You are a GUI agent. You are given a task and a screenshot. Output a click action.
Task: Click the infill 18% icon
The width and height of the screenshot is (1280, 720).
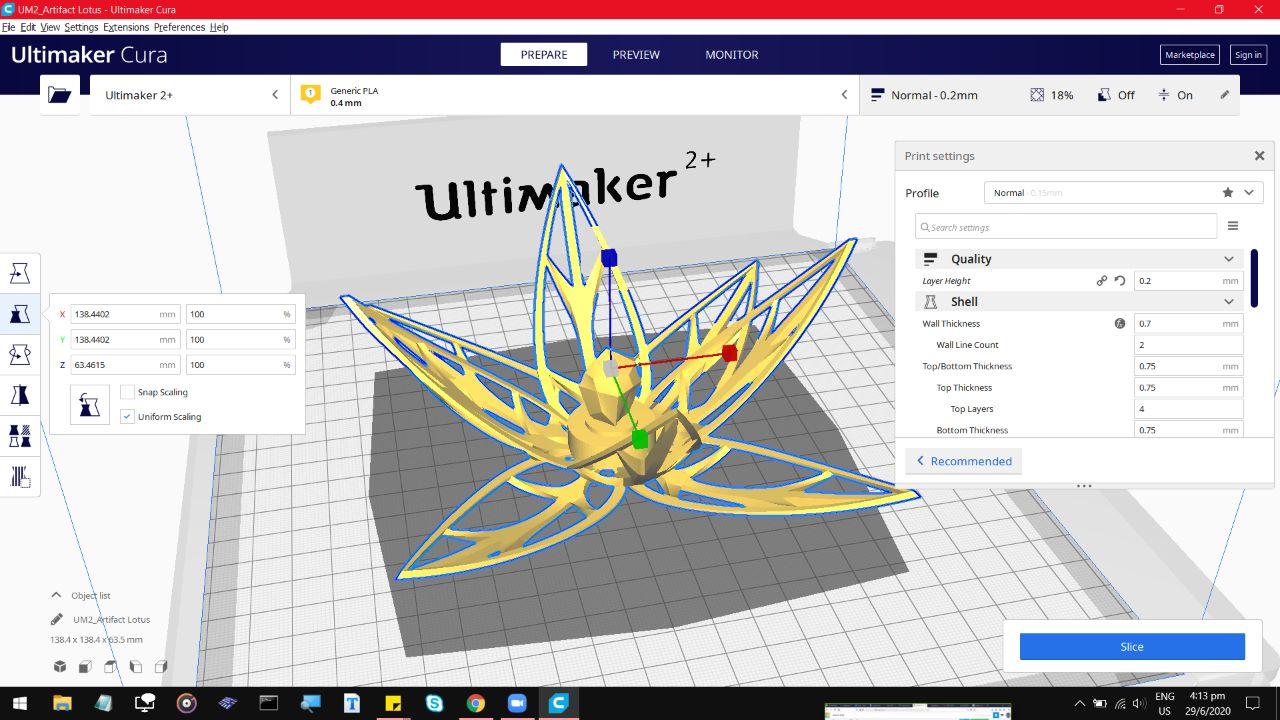tap(1037, 95)
